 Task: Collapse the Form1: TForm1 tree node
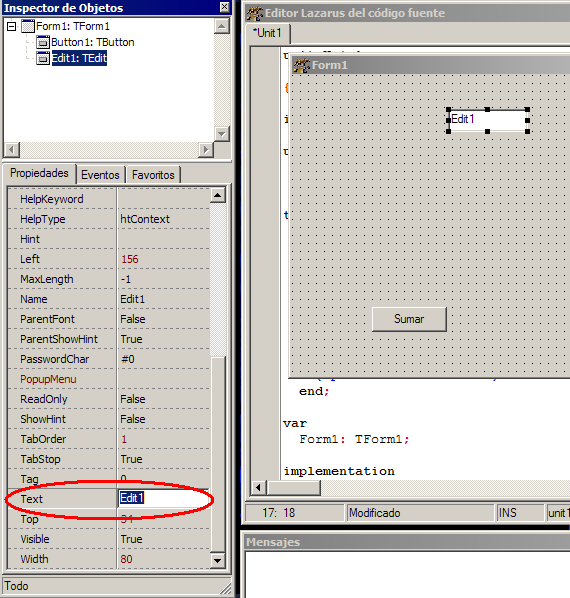(12, 27)
